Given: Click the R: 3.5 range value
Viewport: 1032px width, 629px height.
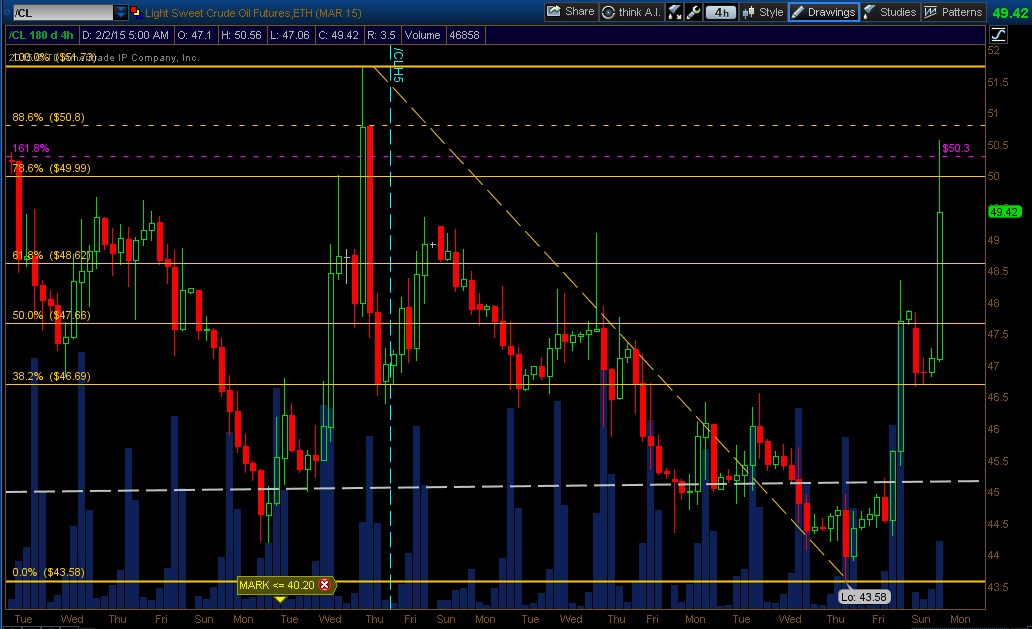Looking at the screenshot, I should (x=382, y=35).
